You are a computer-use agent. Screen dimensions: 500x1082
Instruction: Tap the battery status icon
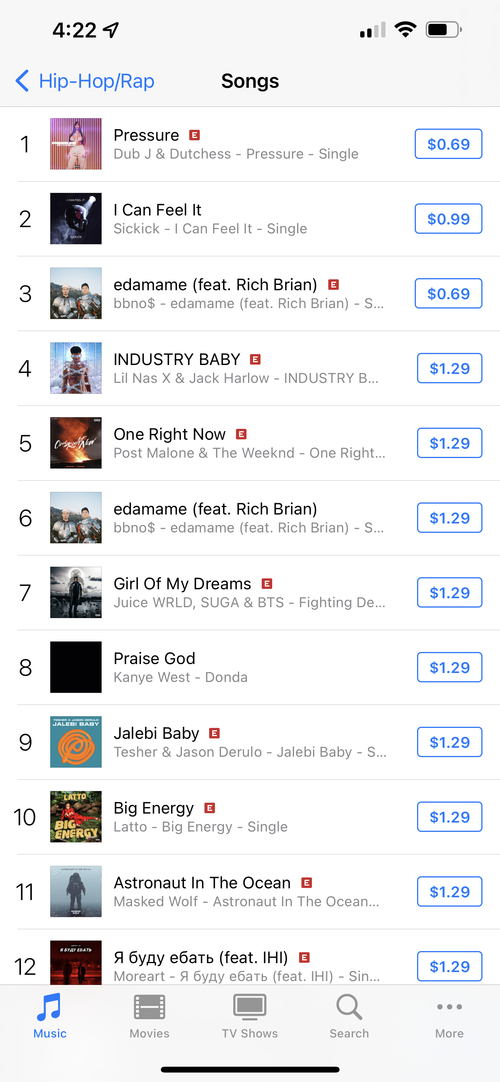coord(444,30)
